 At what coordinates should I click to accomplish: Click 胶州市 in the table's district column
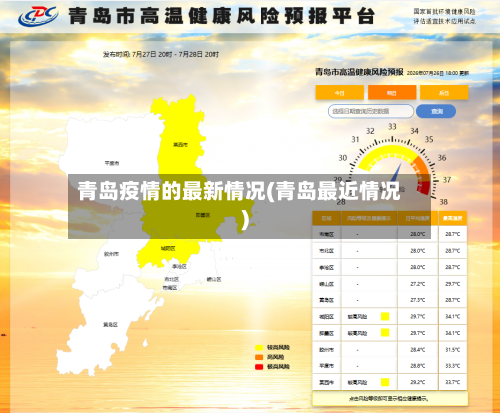tap(326, 350)
